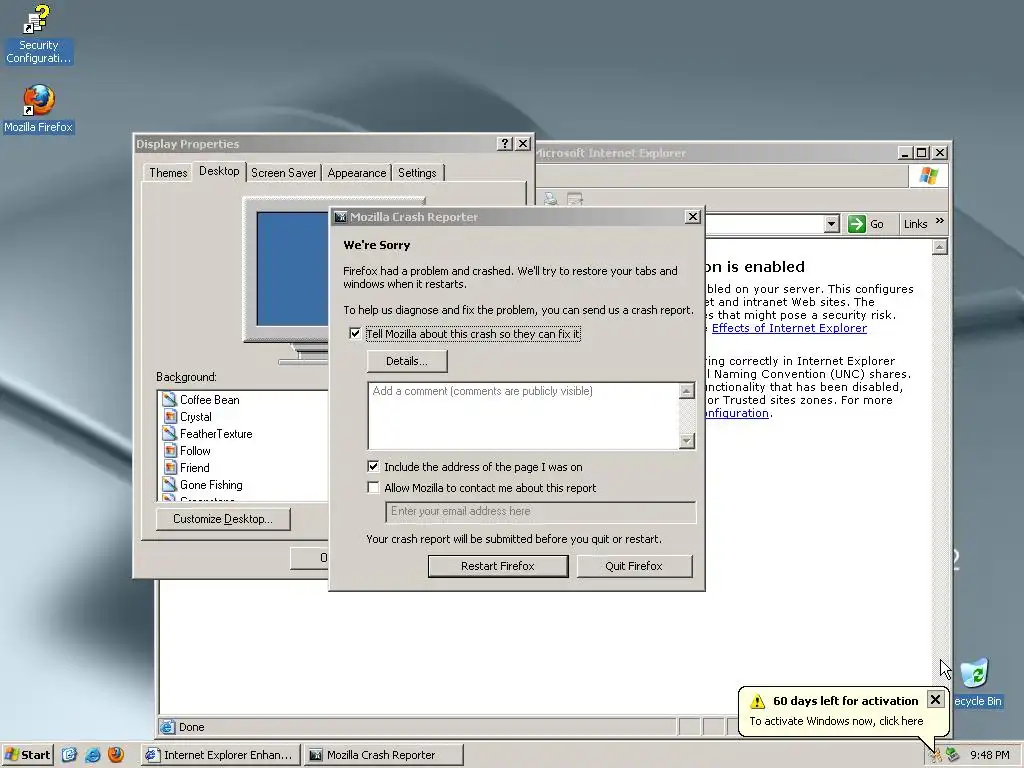Click the FeatherTexture background file icon
This screenshot has width=1024, height=768.
pos(169,433)
